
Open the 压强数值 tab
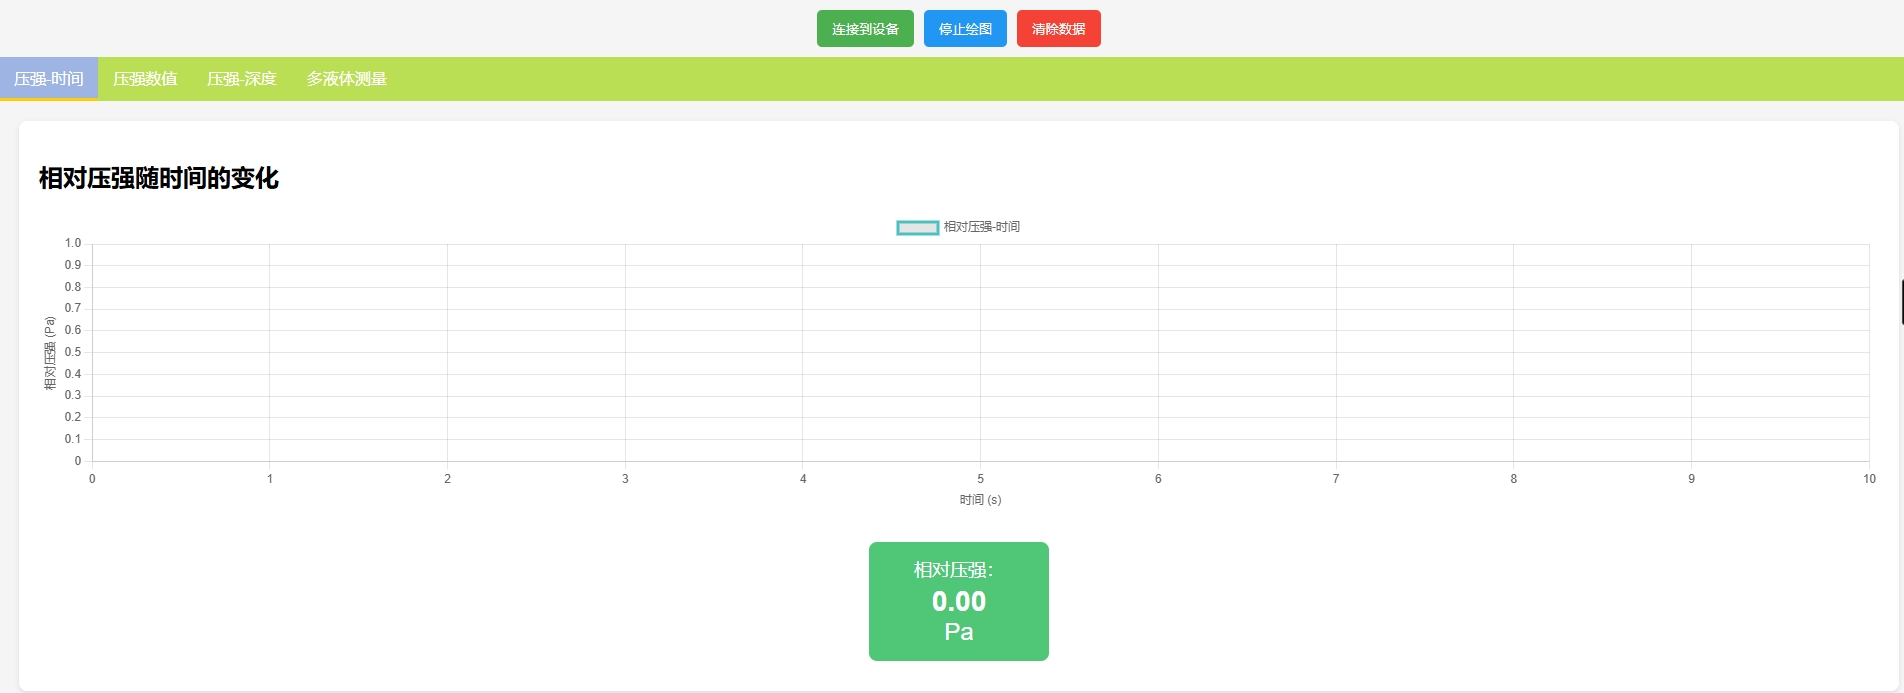(145, 79)
